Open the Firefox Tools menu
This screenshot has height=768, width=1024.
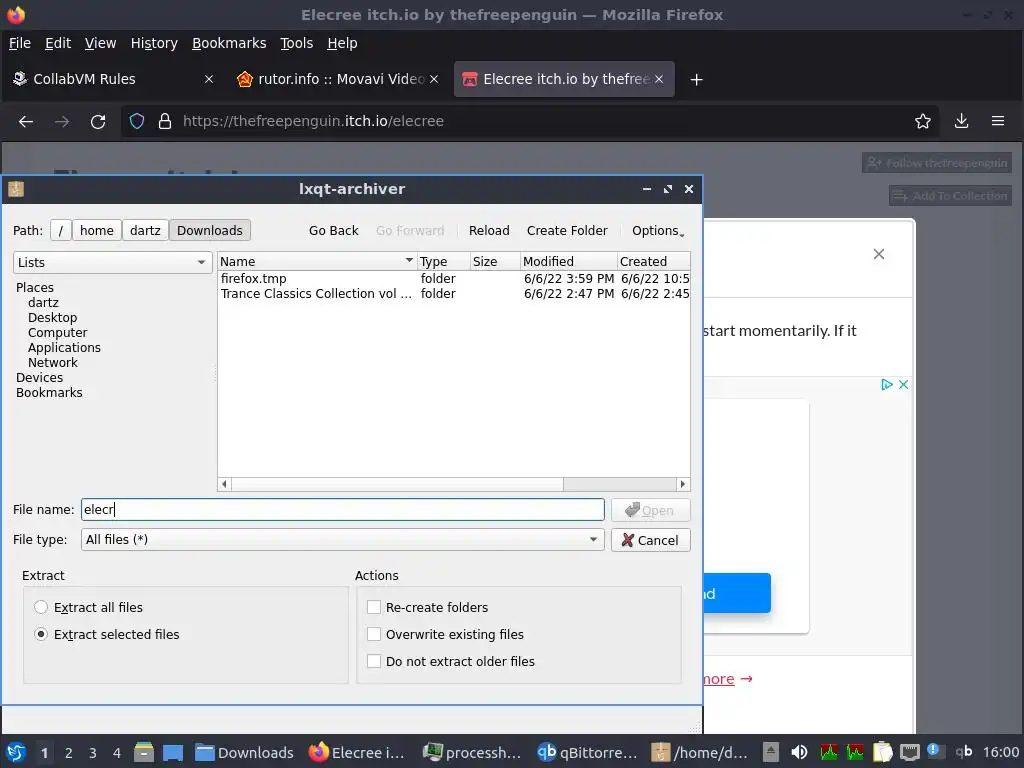click(296, 43)
